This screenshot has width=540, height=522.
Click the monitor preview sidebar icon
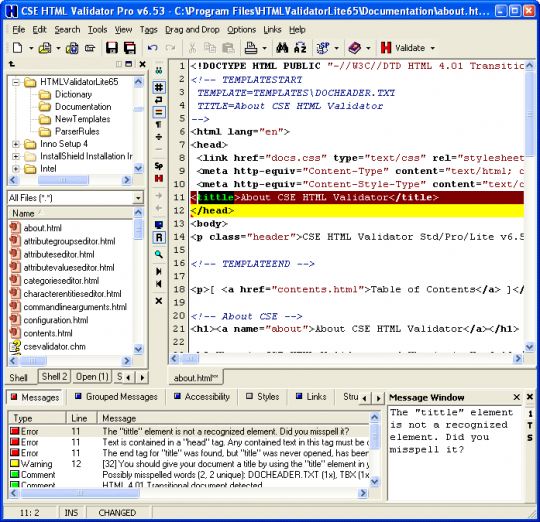[x=159, y=225]
